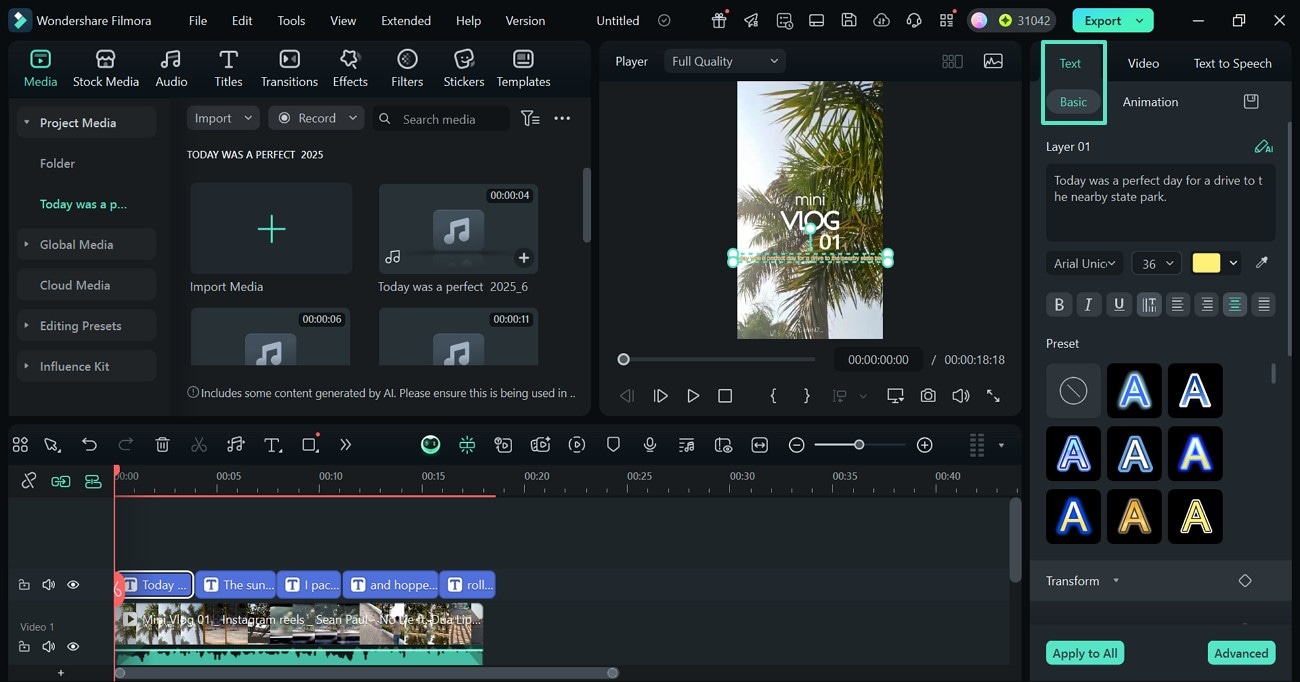
Task: Click the Apply to All button
Action: click(x=1084, y=653)
